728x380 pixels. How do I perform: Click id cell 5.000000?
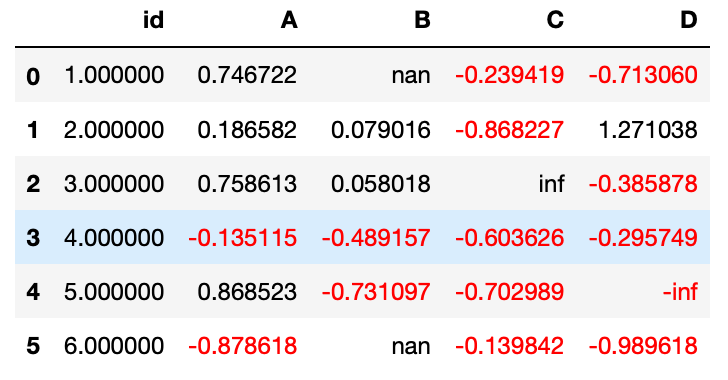[114, 292]
